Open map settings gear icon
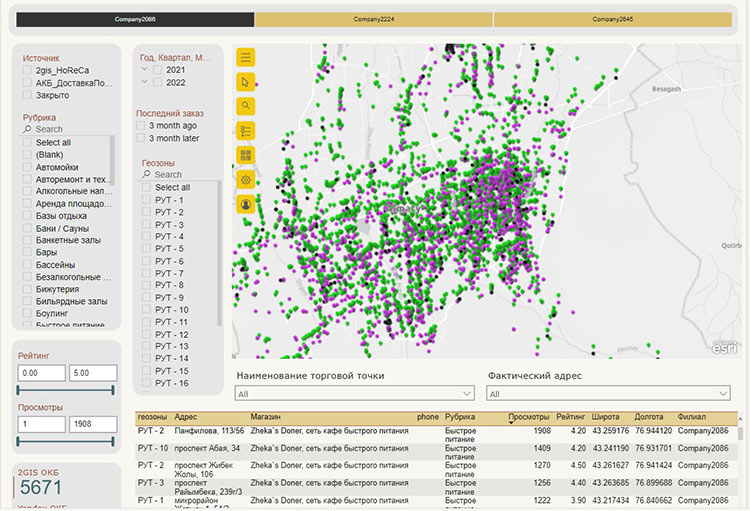750x511 pixels. pyautogui.click(x=246, y=179)
